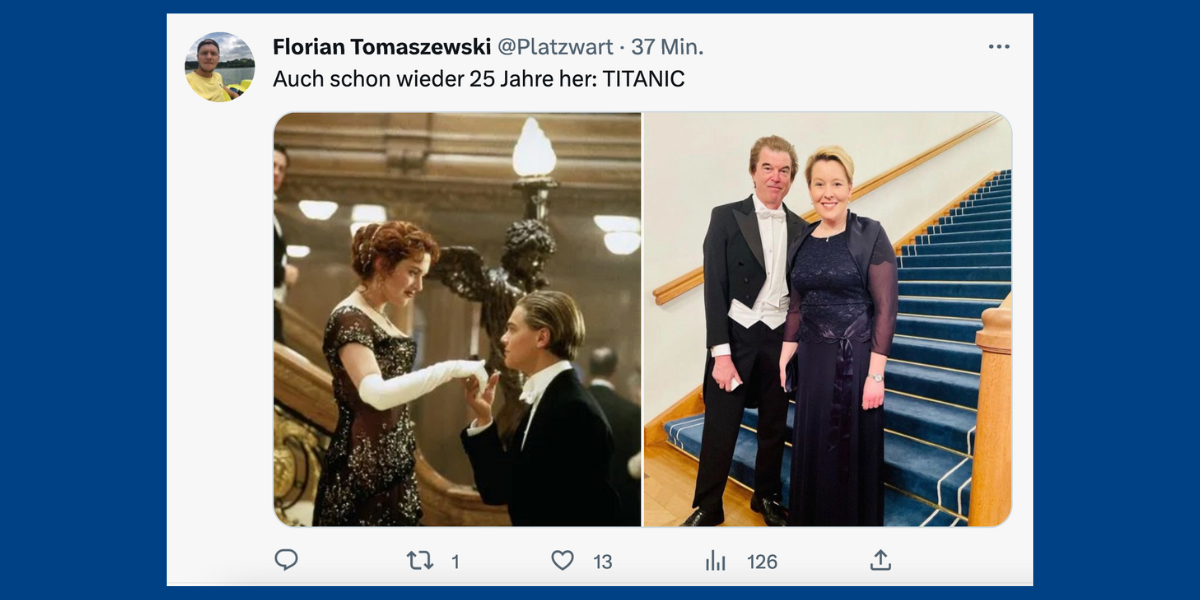Screen dimensions: 1200x600
Task: Enlarge the Titanic movie still on left
Action: 457,319
